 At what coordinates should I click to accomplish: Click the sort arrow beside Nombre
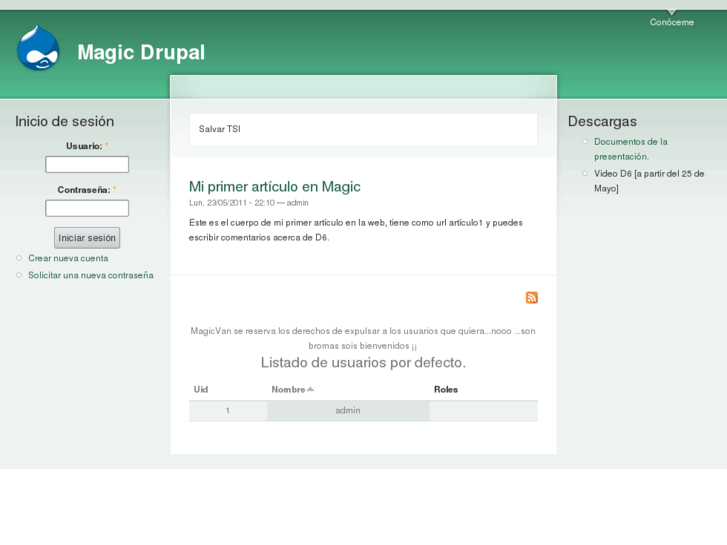click(311, 389)
